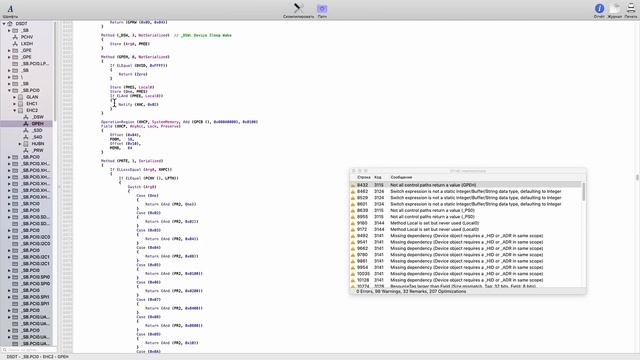Expand the backslash root scope
640x360 pixels.
9,77
